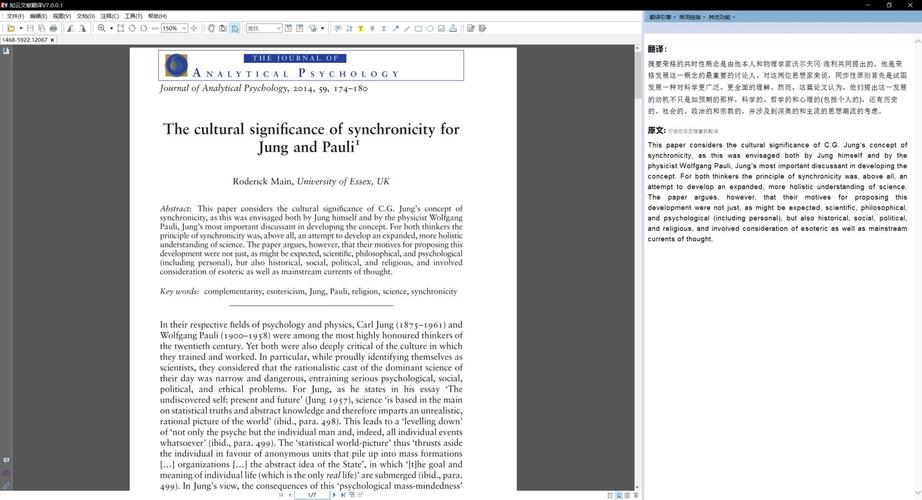The width and height of the screenshot is (922, 500).
Task: Select the hand pan tool
Action: click(x=211, y=28)
